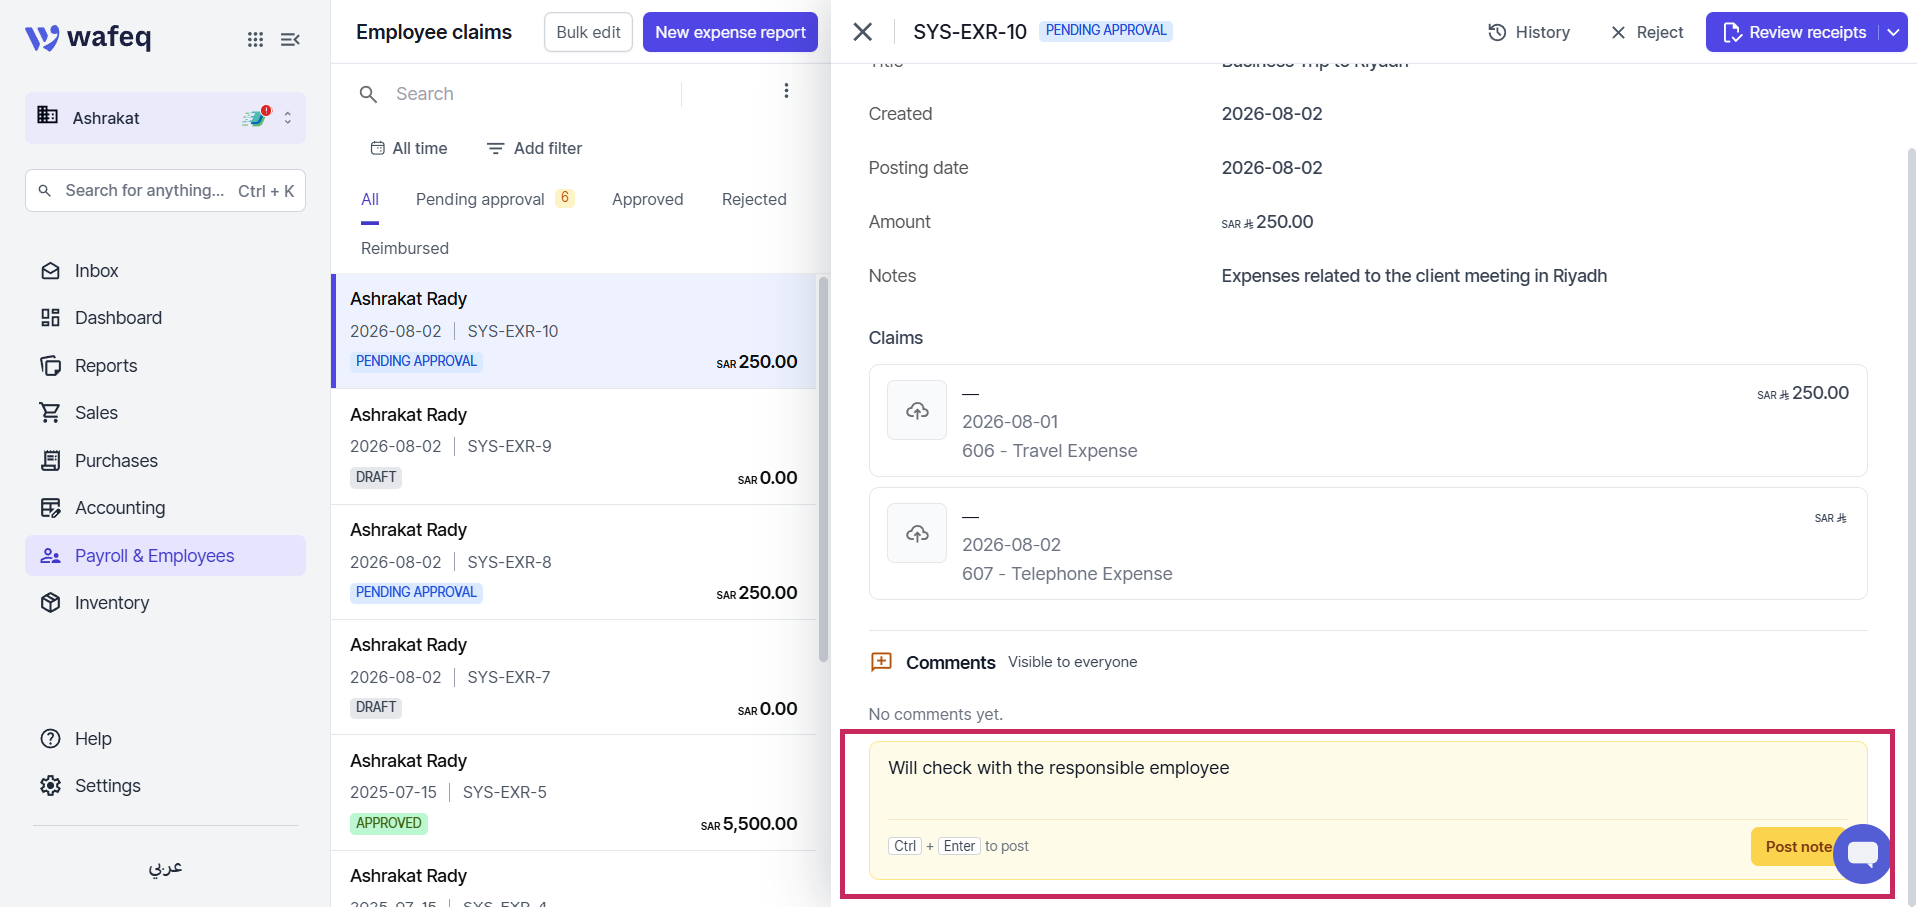Viewport: 1917px width, 907px height.
Task: Open the History log
Action: coord(1529,32)
